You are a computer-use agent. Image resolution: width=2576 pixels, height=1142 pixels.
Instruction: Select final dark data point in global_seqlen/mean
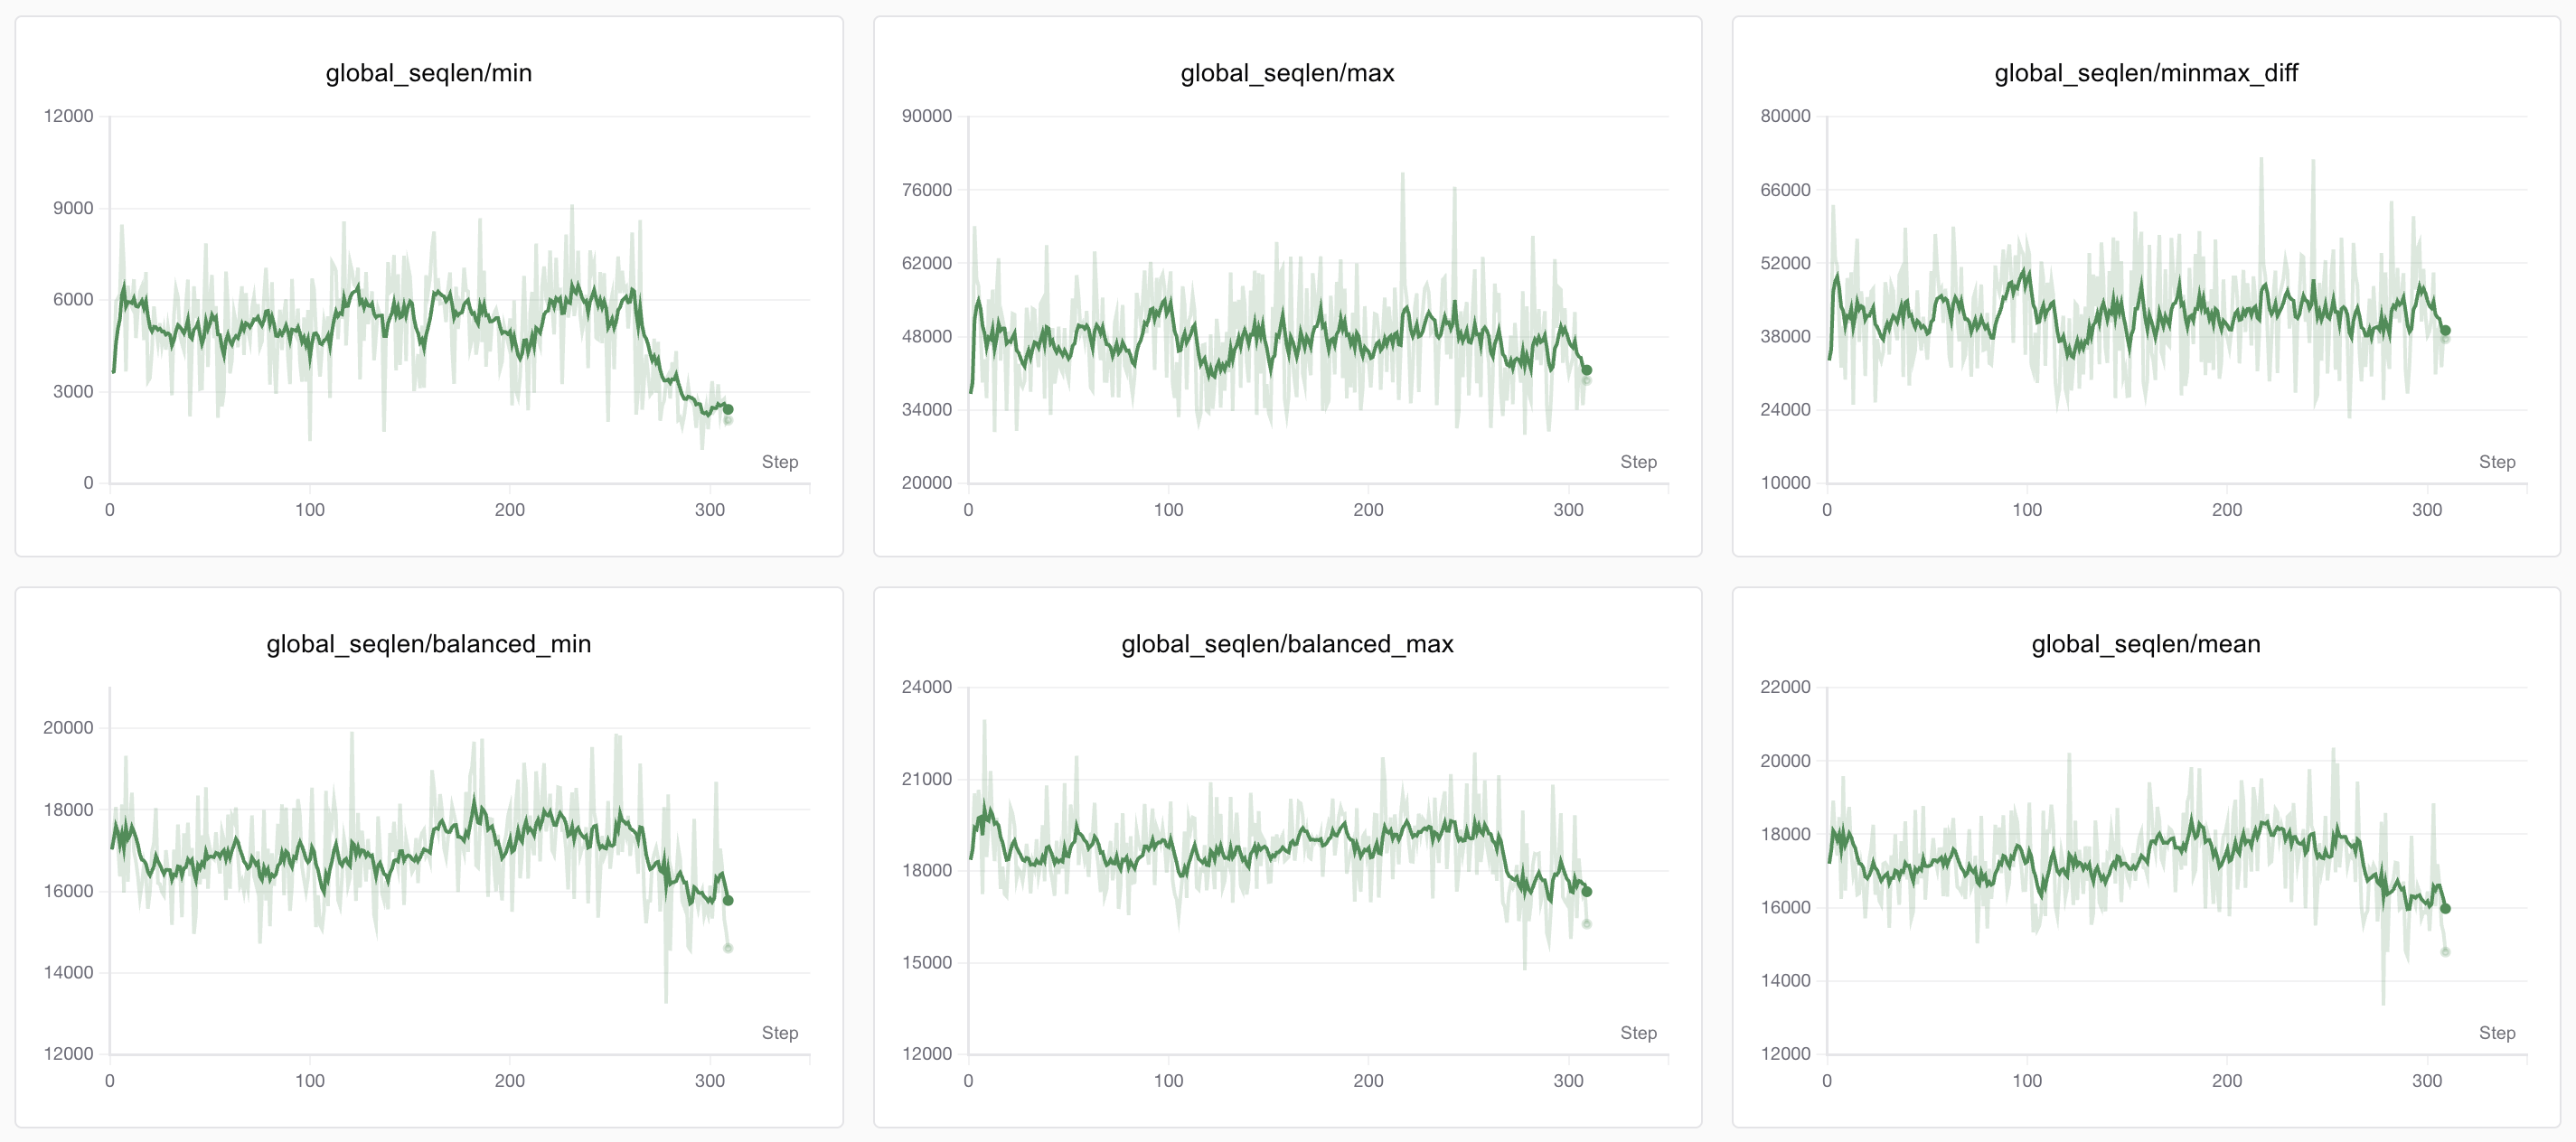2445,908
